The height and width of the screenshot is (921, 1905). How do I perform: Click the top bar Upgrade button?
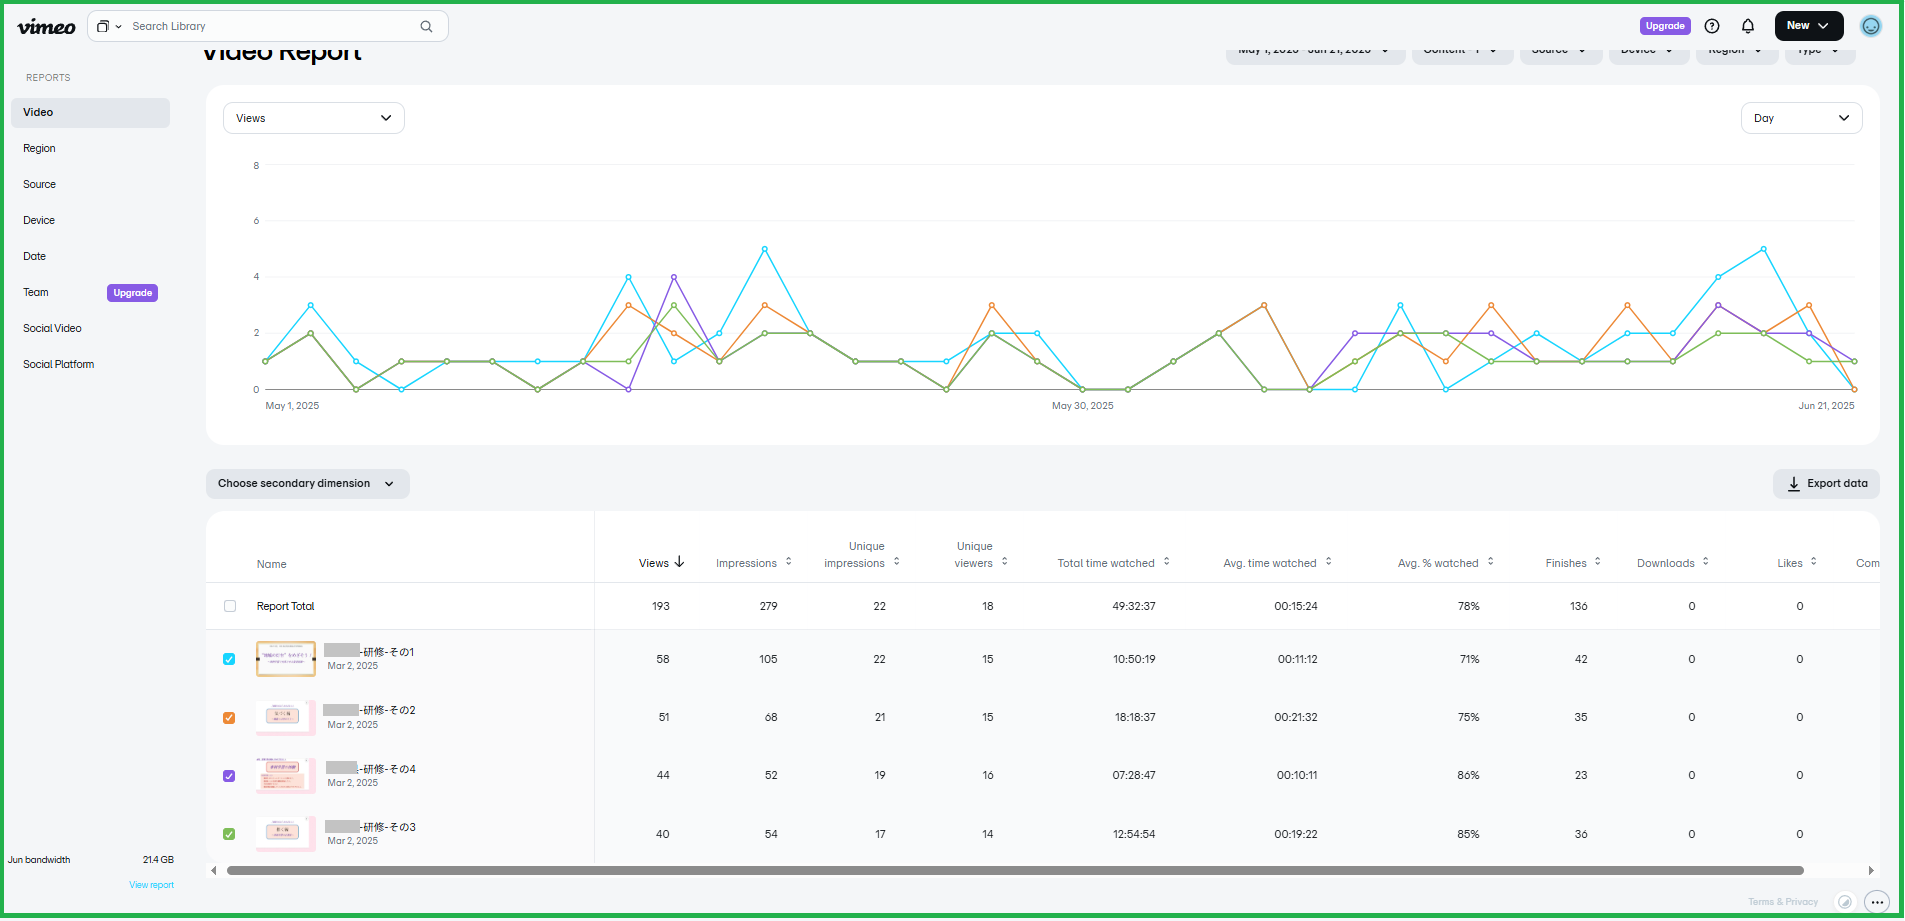tap(1665, 26)
